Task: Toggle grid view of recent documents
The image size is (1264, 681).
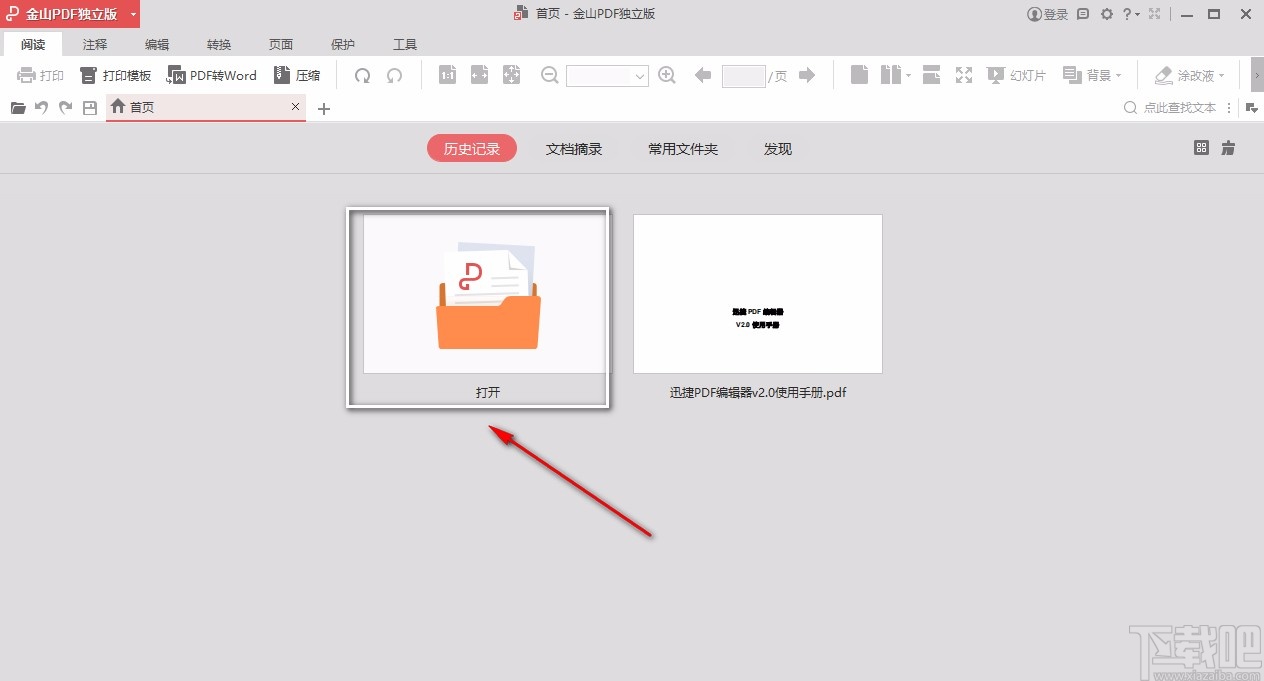Action: 1201,147
